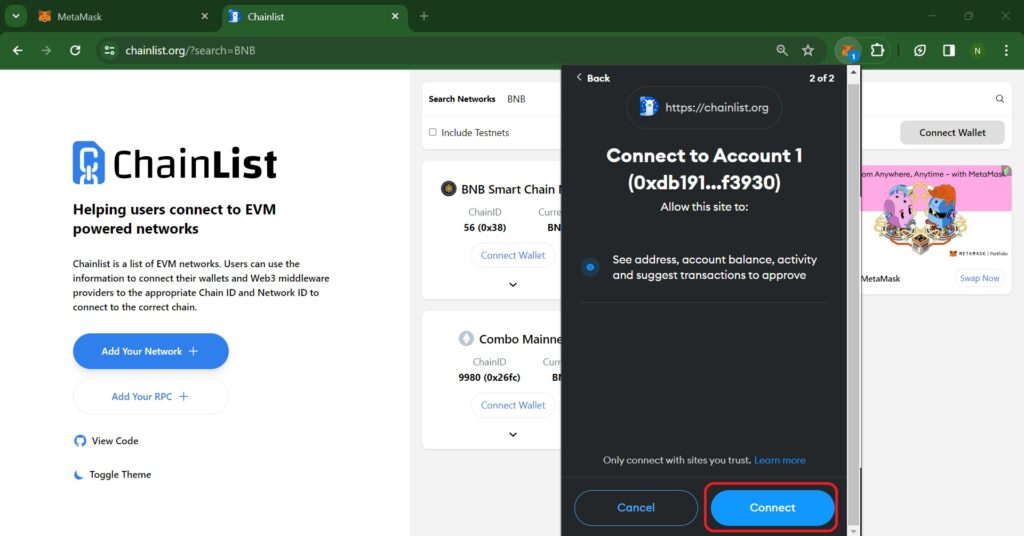Click the performance icon next to side panel
This screenshot has height=536, width=1024.
pos(920,50)
